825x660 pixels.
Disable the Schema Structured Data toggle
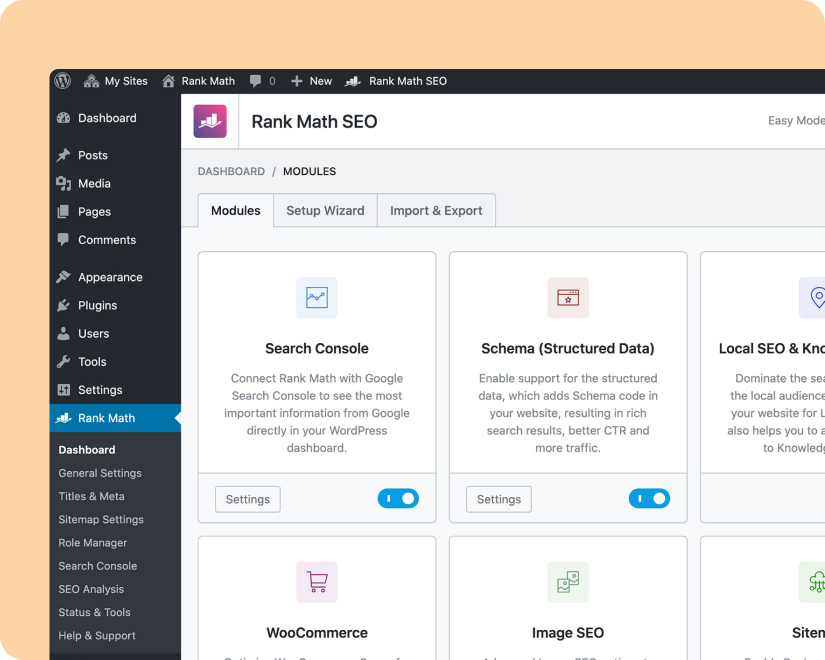649,498
